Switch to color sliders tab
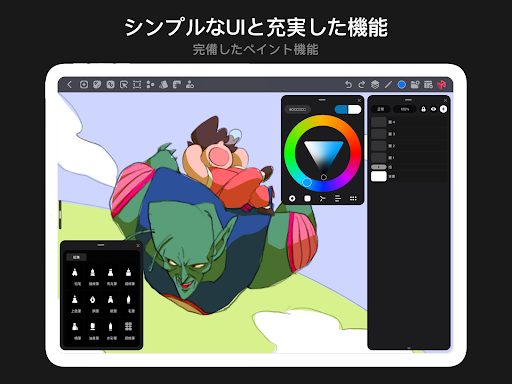Viewport: 512px width, 384px height. (338, 199)
